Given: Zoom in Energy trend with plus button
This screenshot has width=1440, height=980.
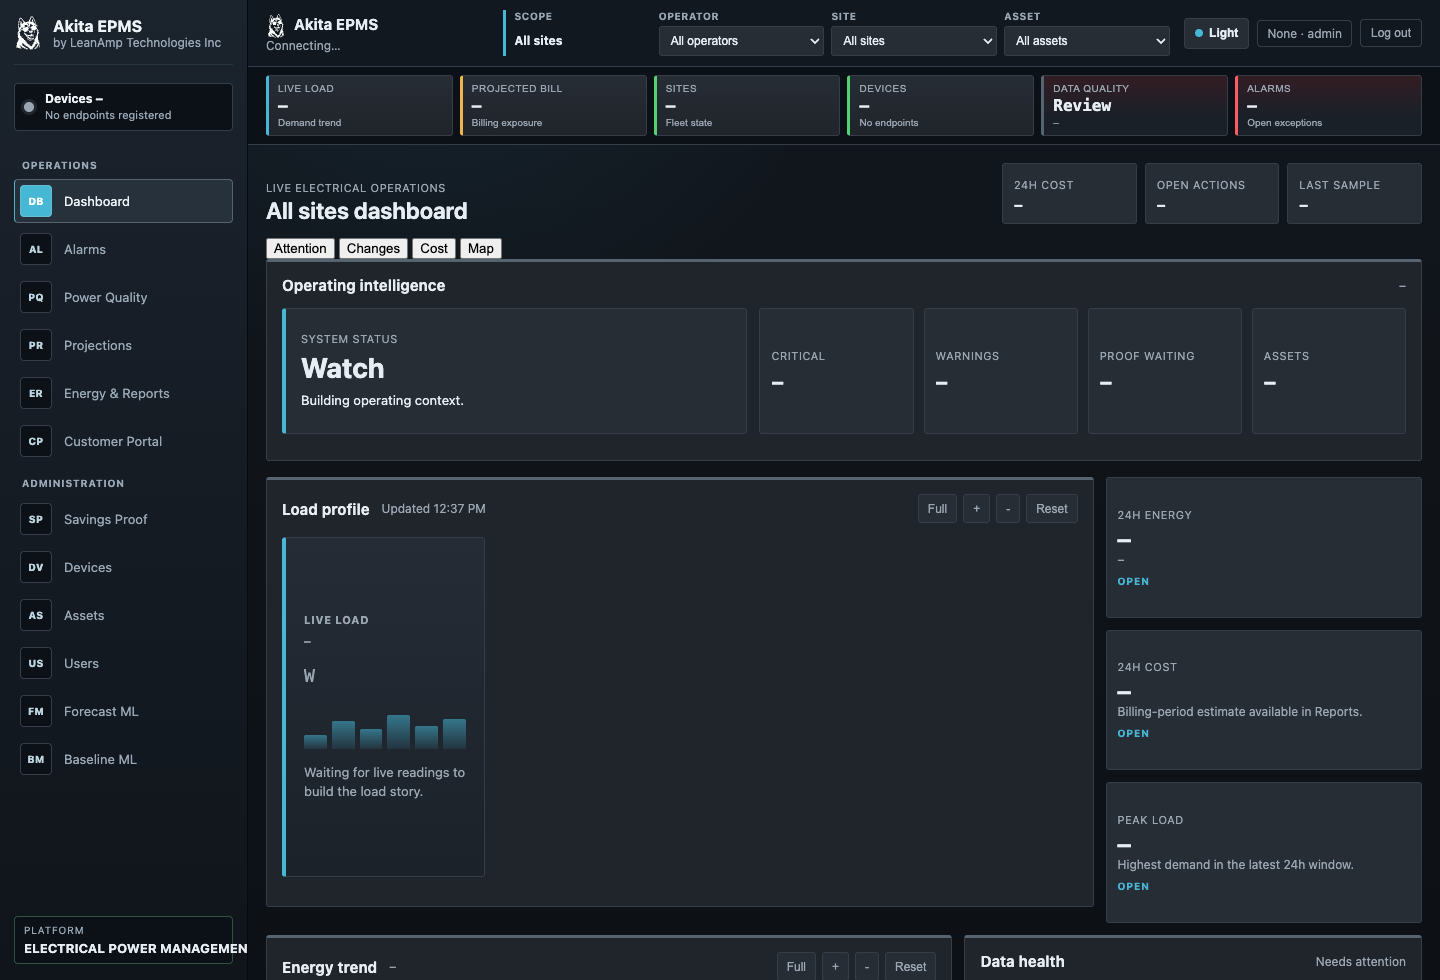Looking at the screenshot, I should pos(836,967).
